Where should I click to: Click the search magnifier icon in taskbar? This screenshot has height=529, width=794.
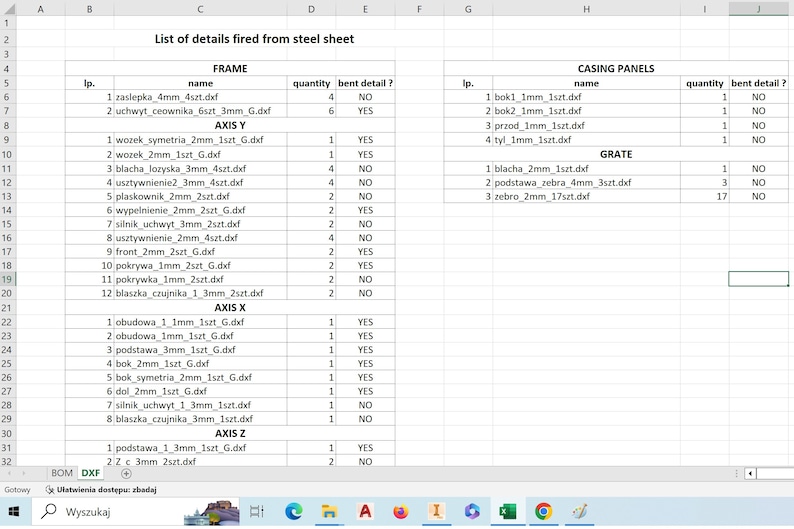tap(49, 511)
